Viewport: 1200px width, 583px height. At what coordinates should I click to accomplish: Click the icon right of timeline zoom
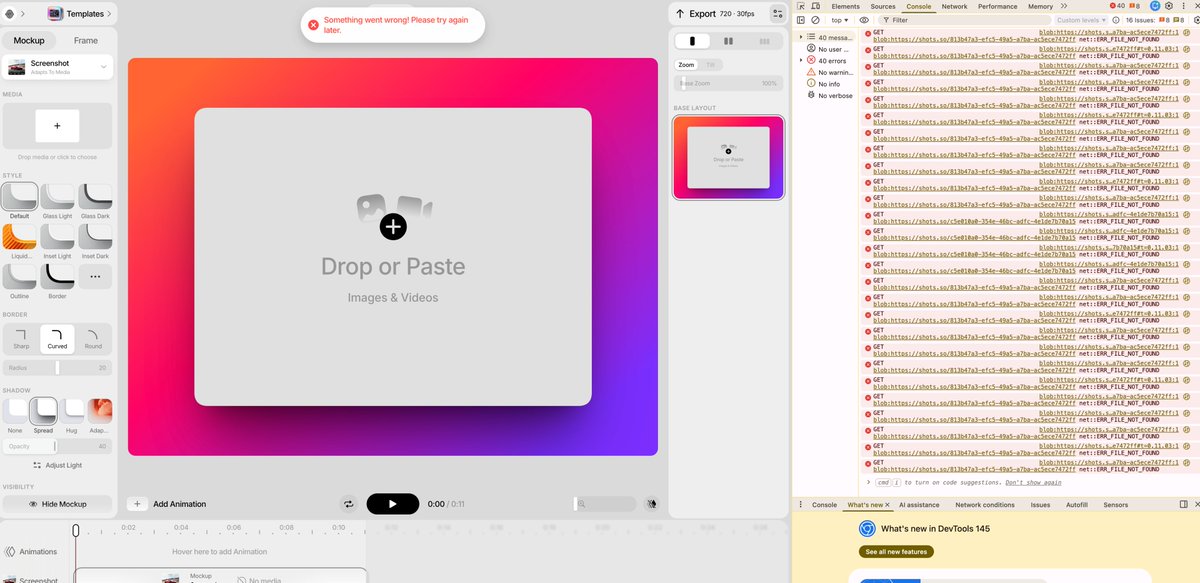[651, 504]
